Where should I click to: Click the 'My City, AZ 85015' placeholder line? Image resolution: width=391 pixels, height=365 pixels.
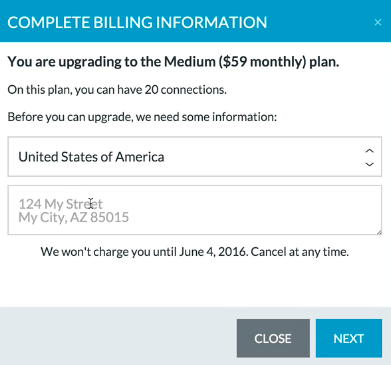(x=74, y=217)
